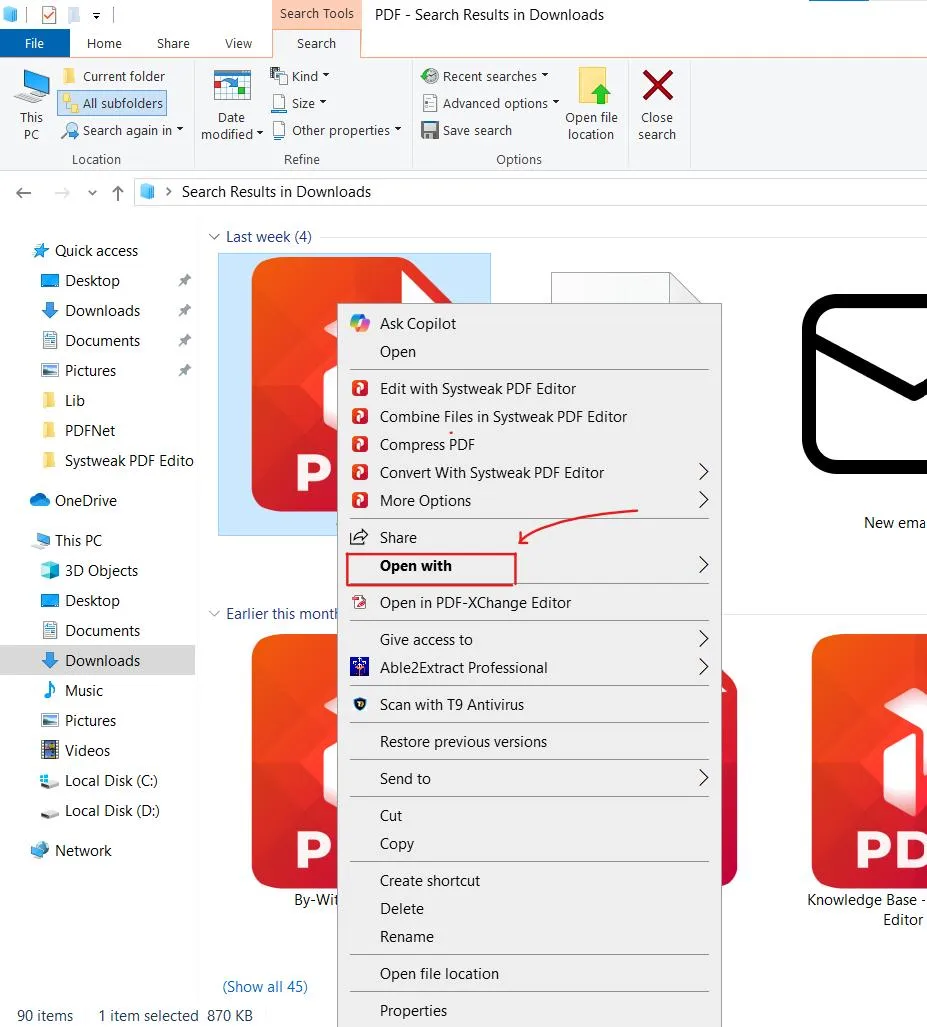Collapse the Last week group
The image size is (927, 1027).
(x=213, y=237)
